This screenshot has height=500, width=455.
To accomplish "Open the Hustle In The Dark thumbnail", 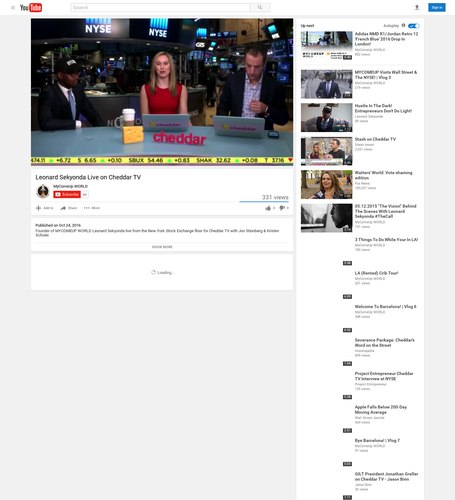I will [x=326, y=117].
